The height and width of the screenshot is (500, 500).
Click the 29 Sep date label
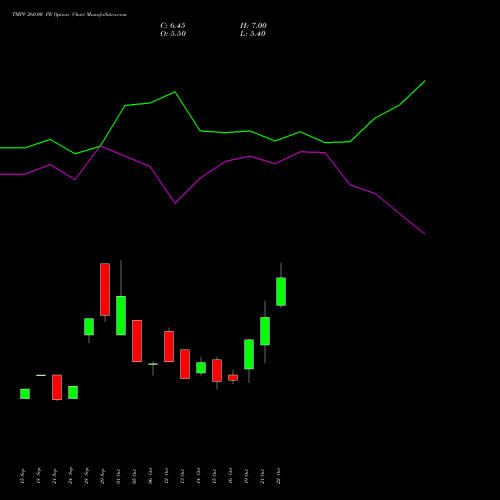click(x=103, y=476)
